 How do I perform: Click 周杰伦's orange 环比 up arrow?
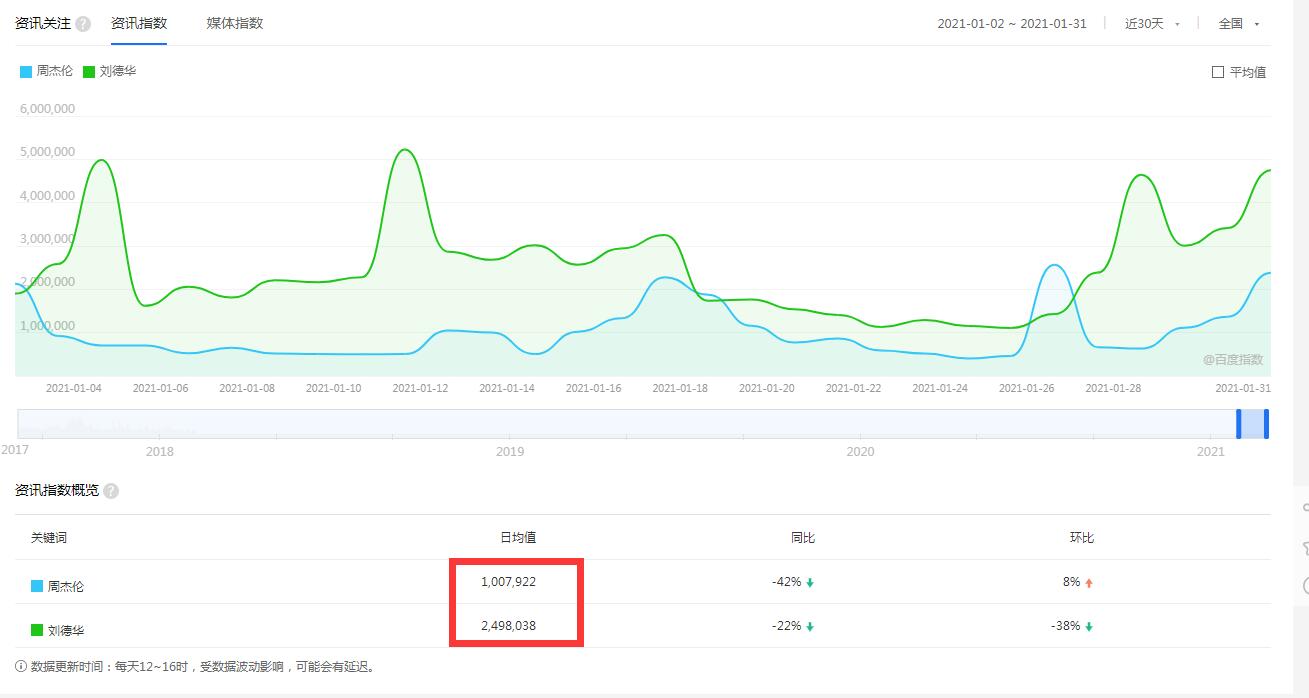(x=1089, y=583)
